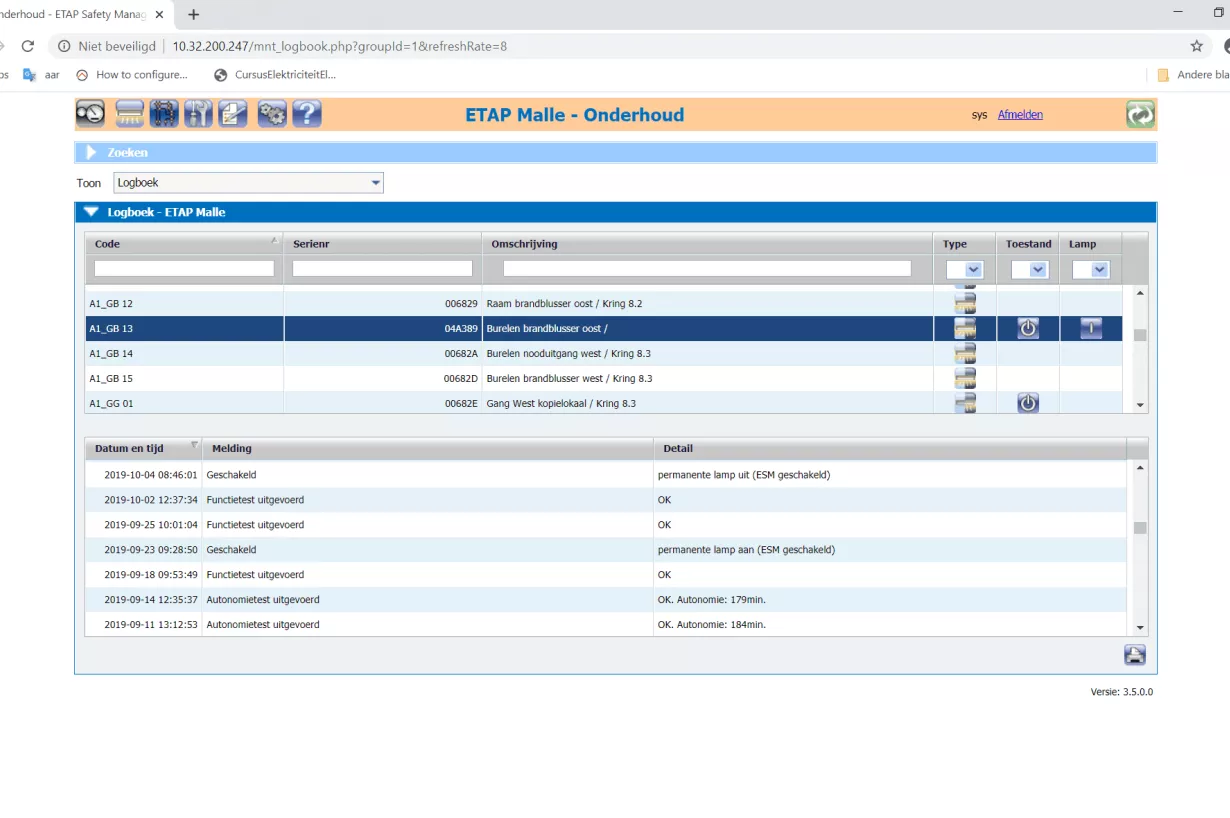Click the Serienr filter input field
This screenshot has width=1230, height=818.
coord(382,268)
